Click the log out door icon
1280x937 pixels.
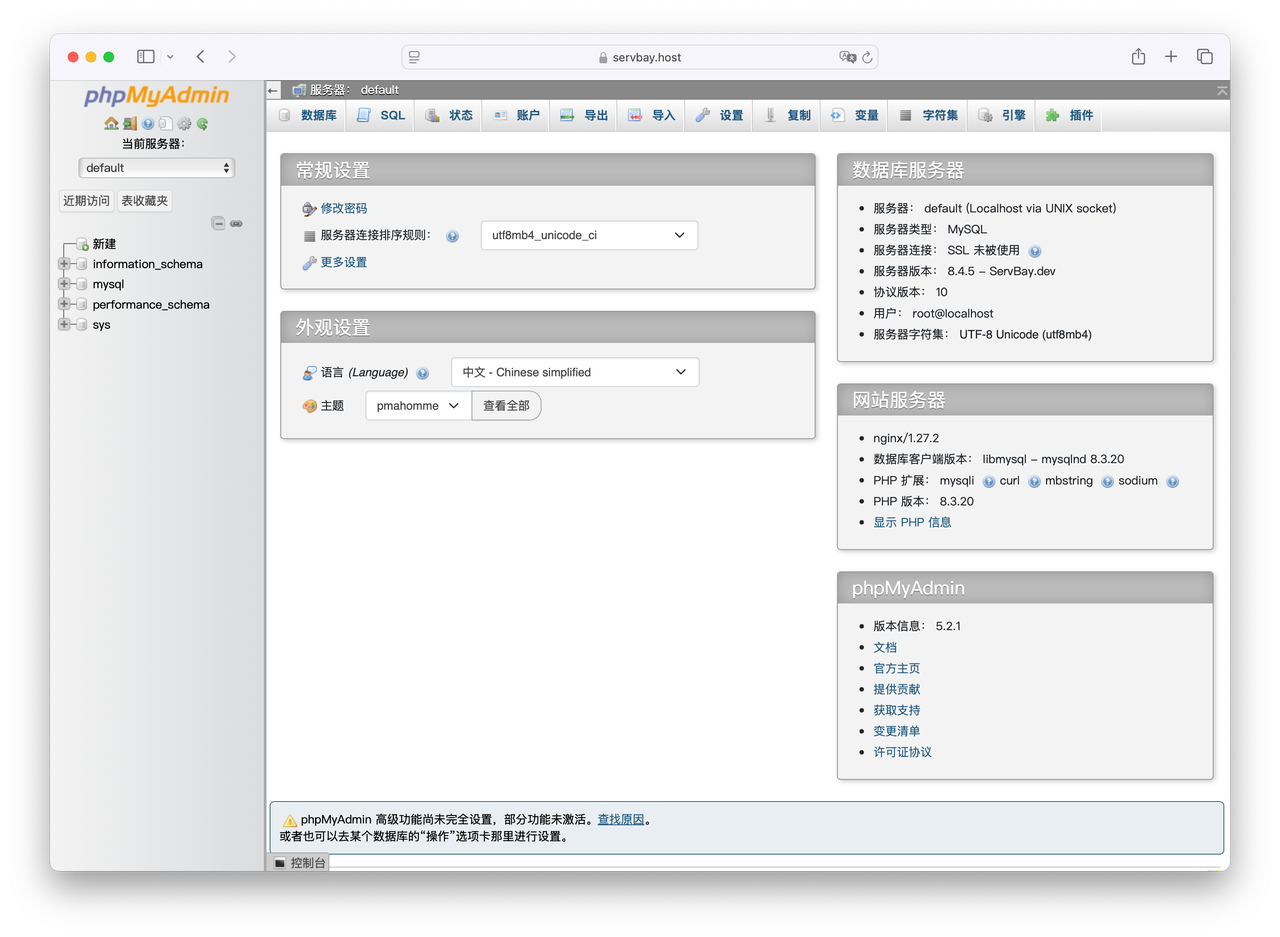[x=129, y=124]
